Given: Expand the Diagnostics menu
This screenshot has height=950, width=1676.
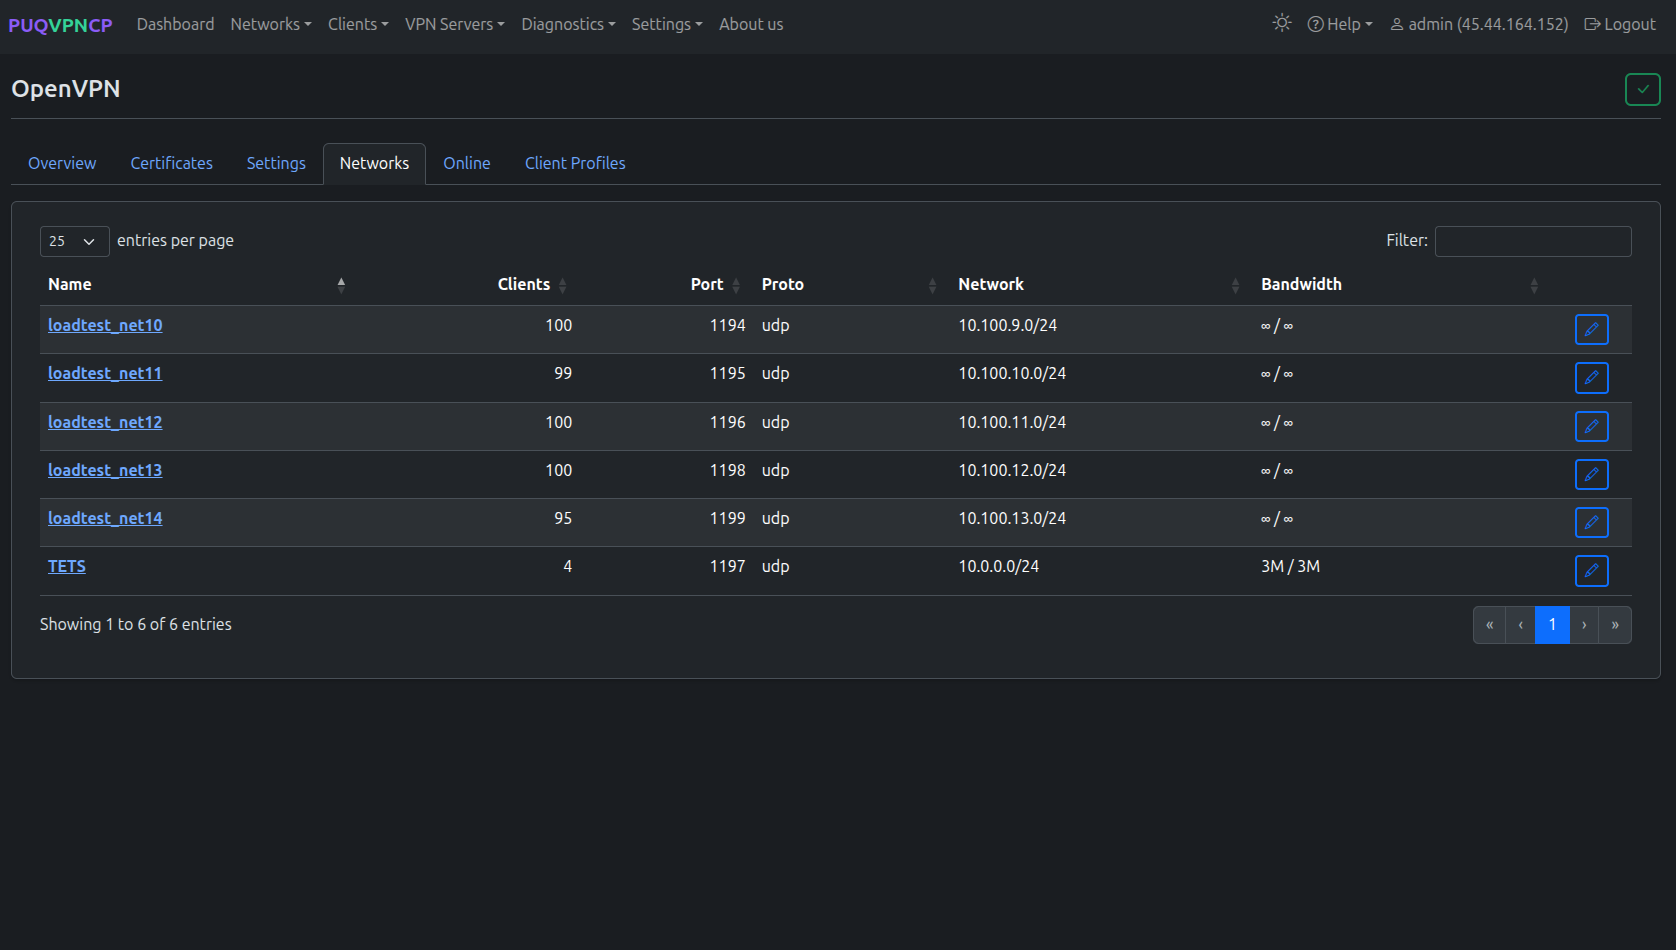Looking at the screenshot, I should (x=568, y=24).
